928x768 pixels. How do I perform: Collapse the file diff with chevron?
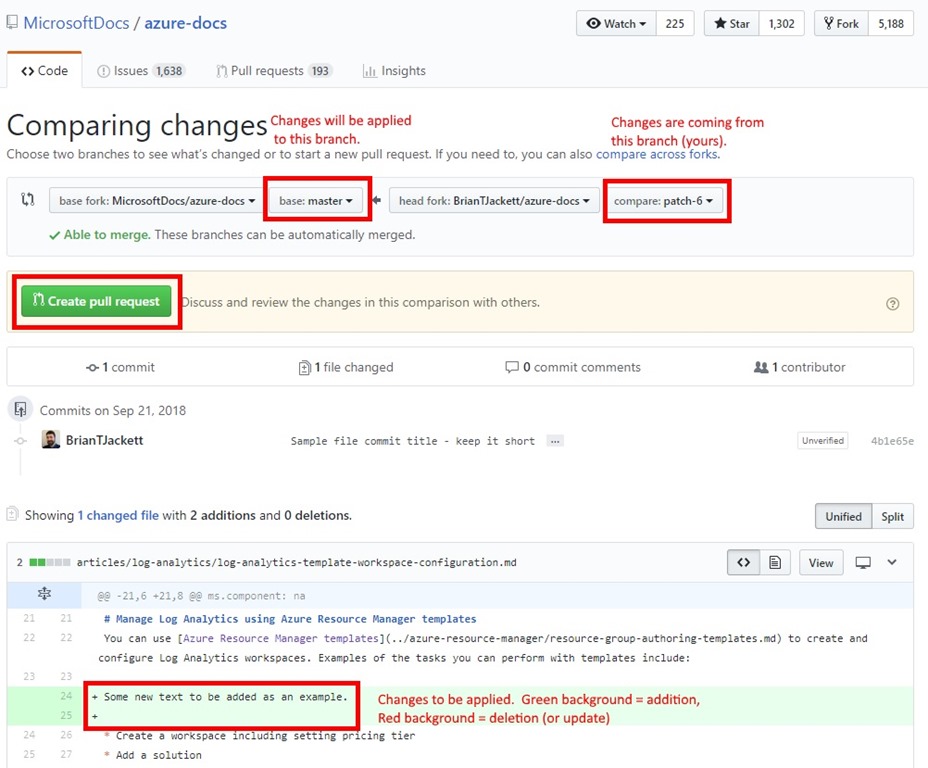coord(892,563)
